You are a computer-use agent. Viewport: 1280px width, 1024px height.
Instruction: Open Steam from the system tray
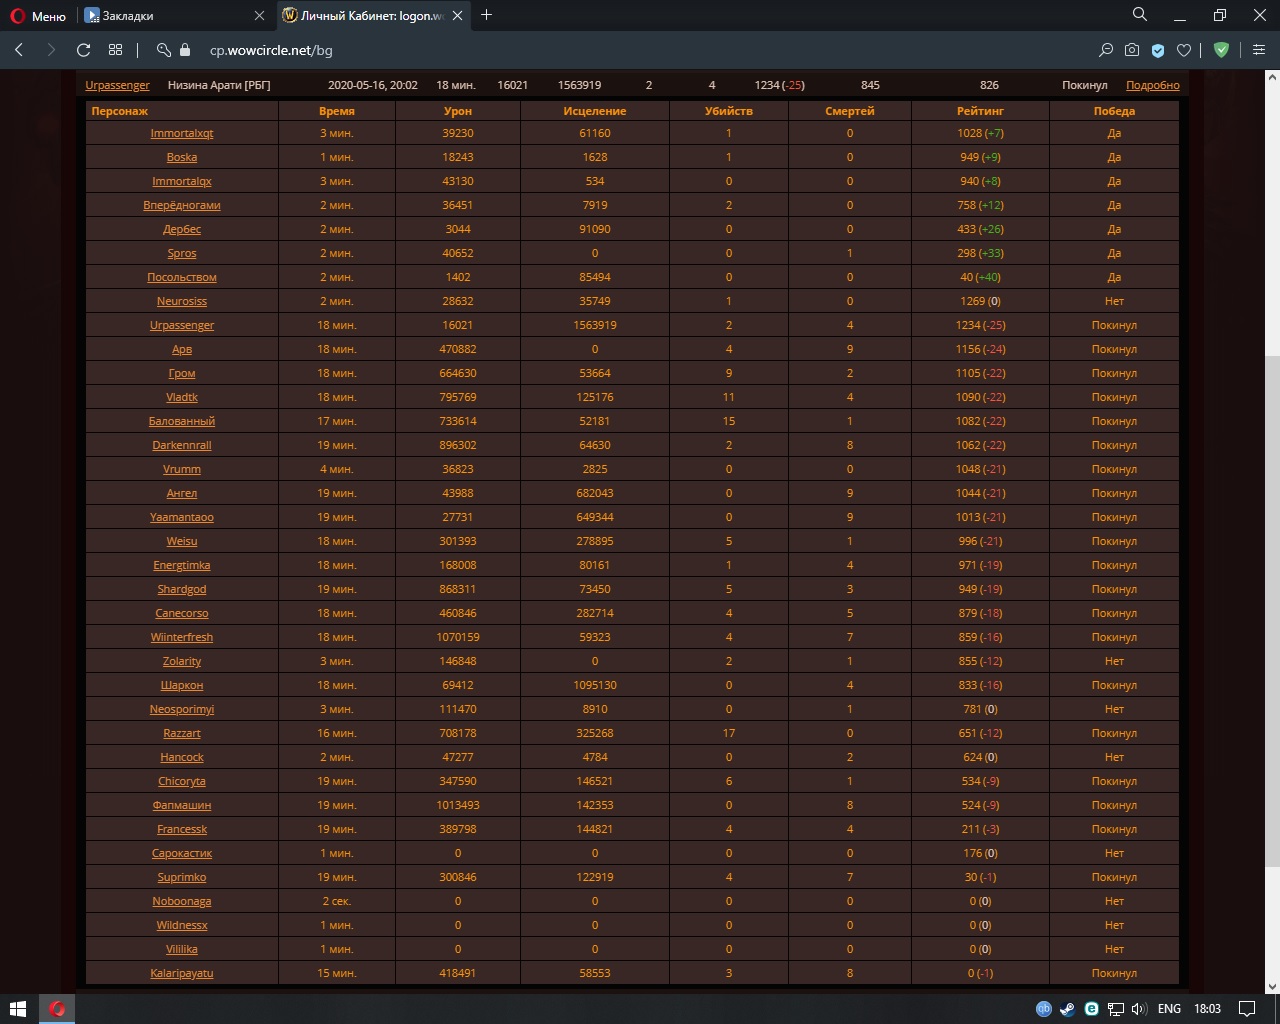point(1067,1008)
